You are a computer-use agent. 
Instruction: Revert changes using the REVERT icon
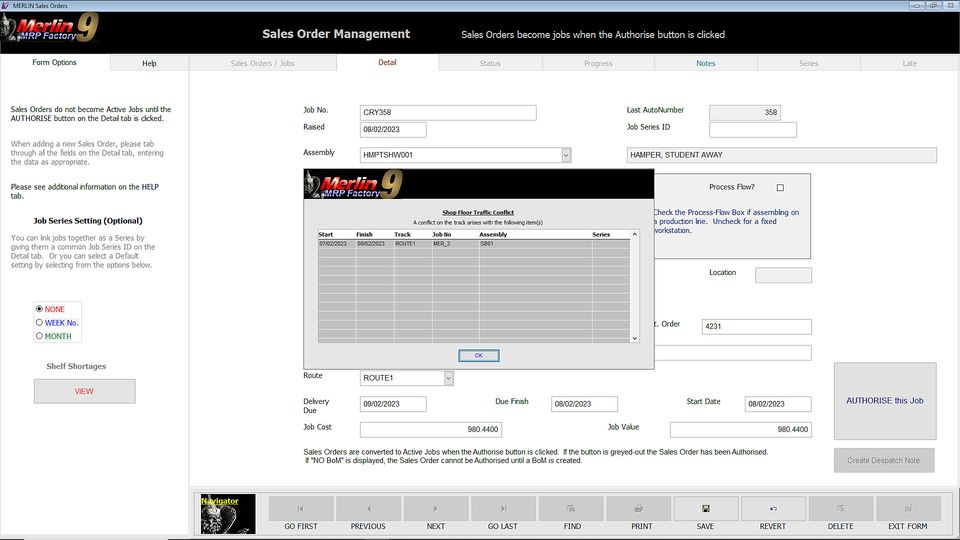[773, 509]
